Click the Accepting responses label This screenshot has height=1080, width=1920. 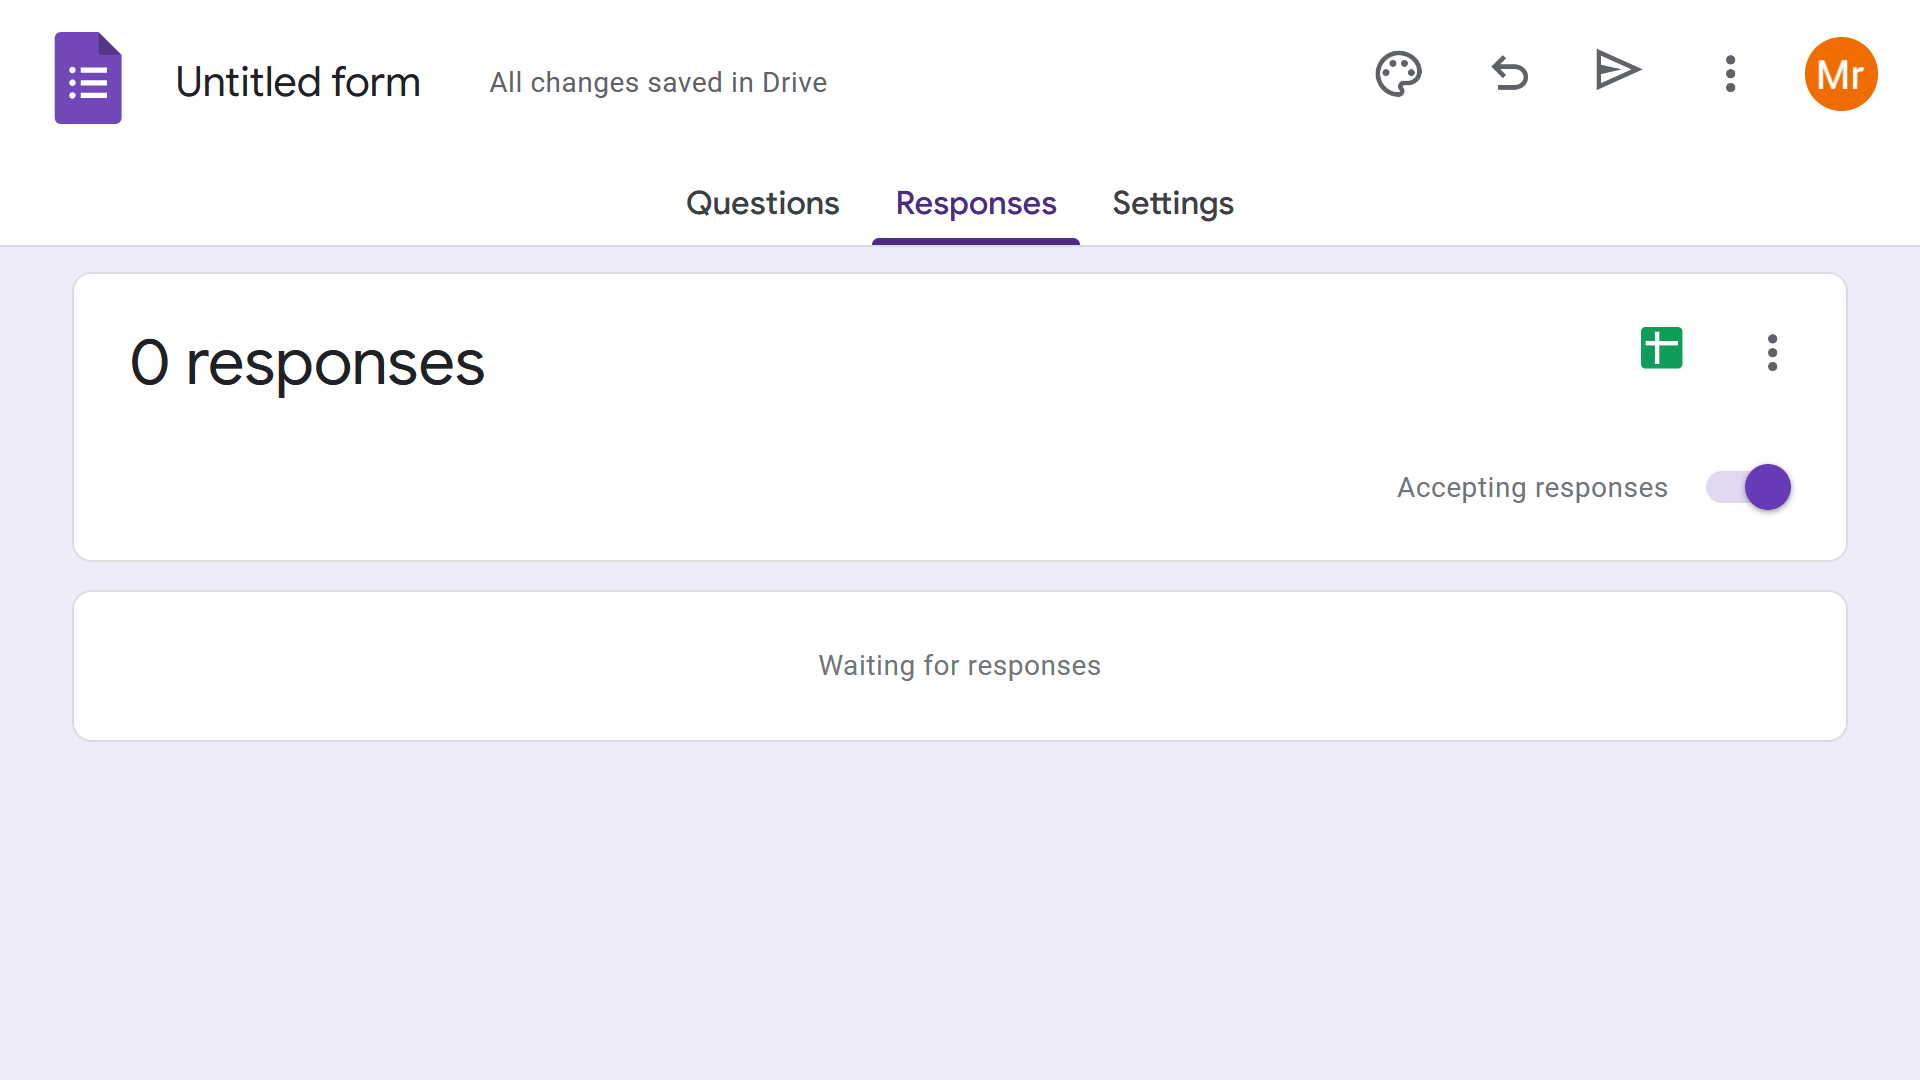[x=1531, y=488]
